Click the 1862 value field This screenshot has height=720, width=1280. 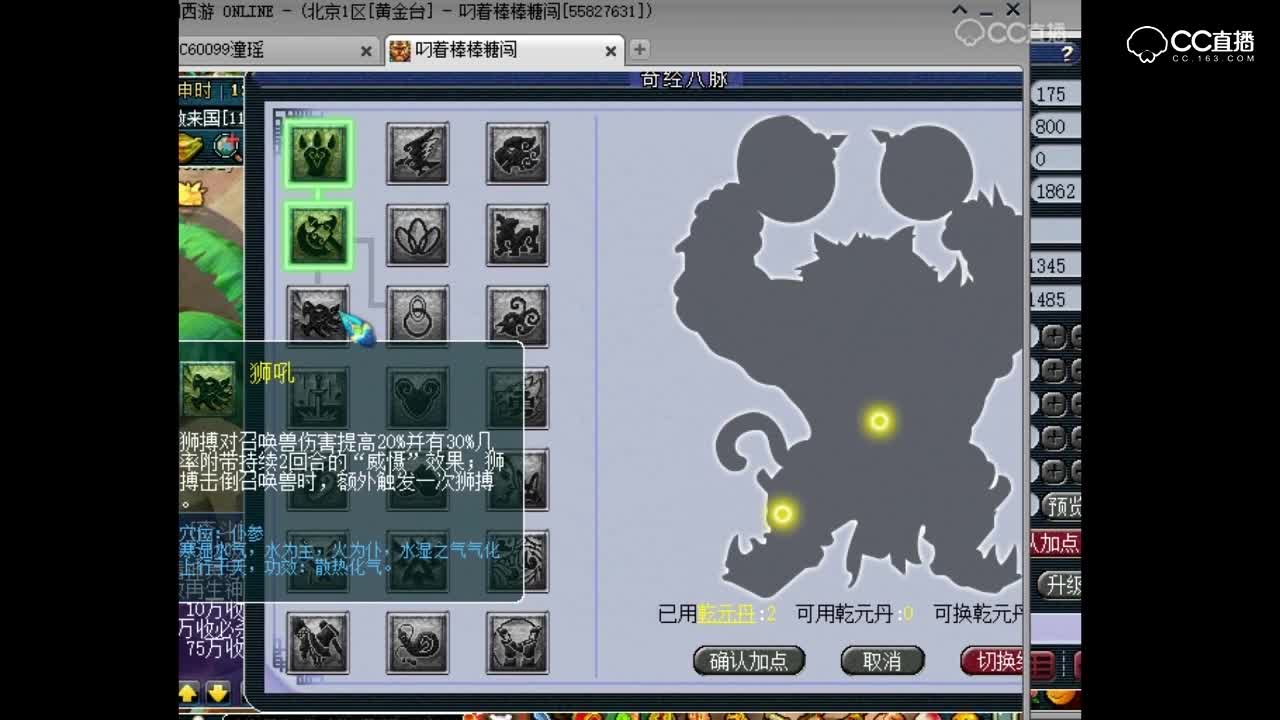coord(1055,191)
